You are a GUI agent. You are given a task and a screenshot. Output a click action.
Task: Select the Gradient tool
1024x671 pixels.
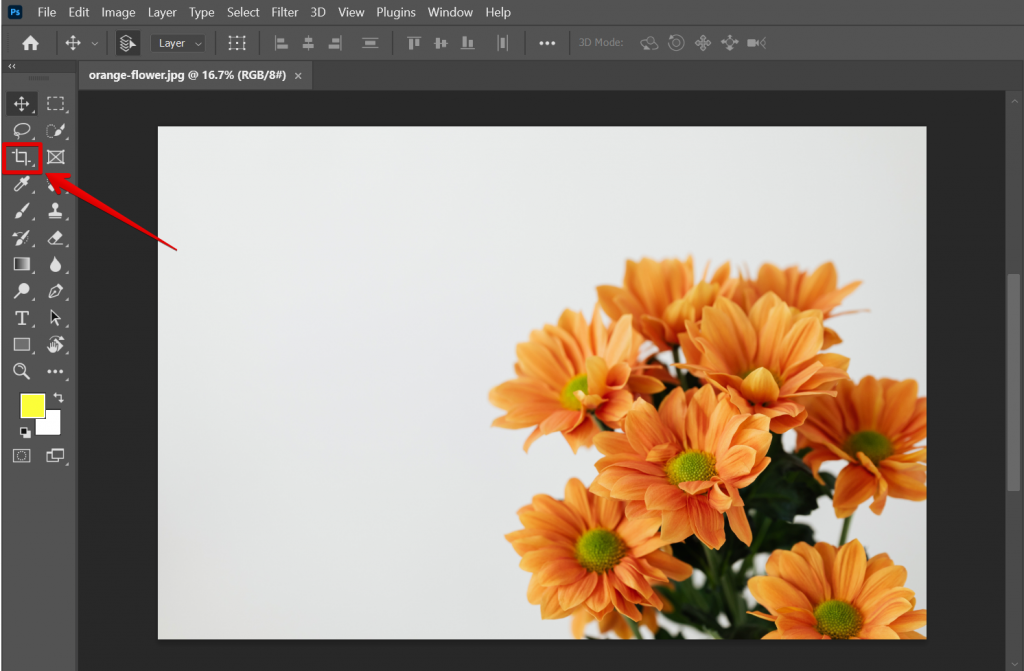pos(21,264)
